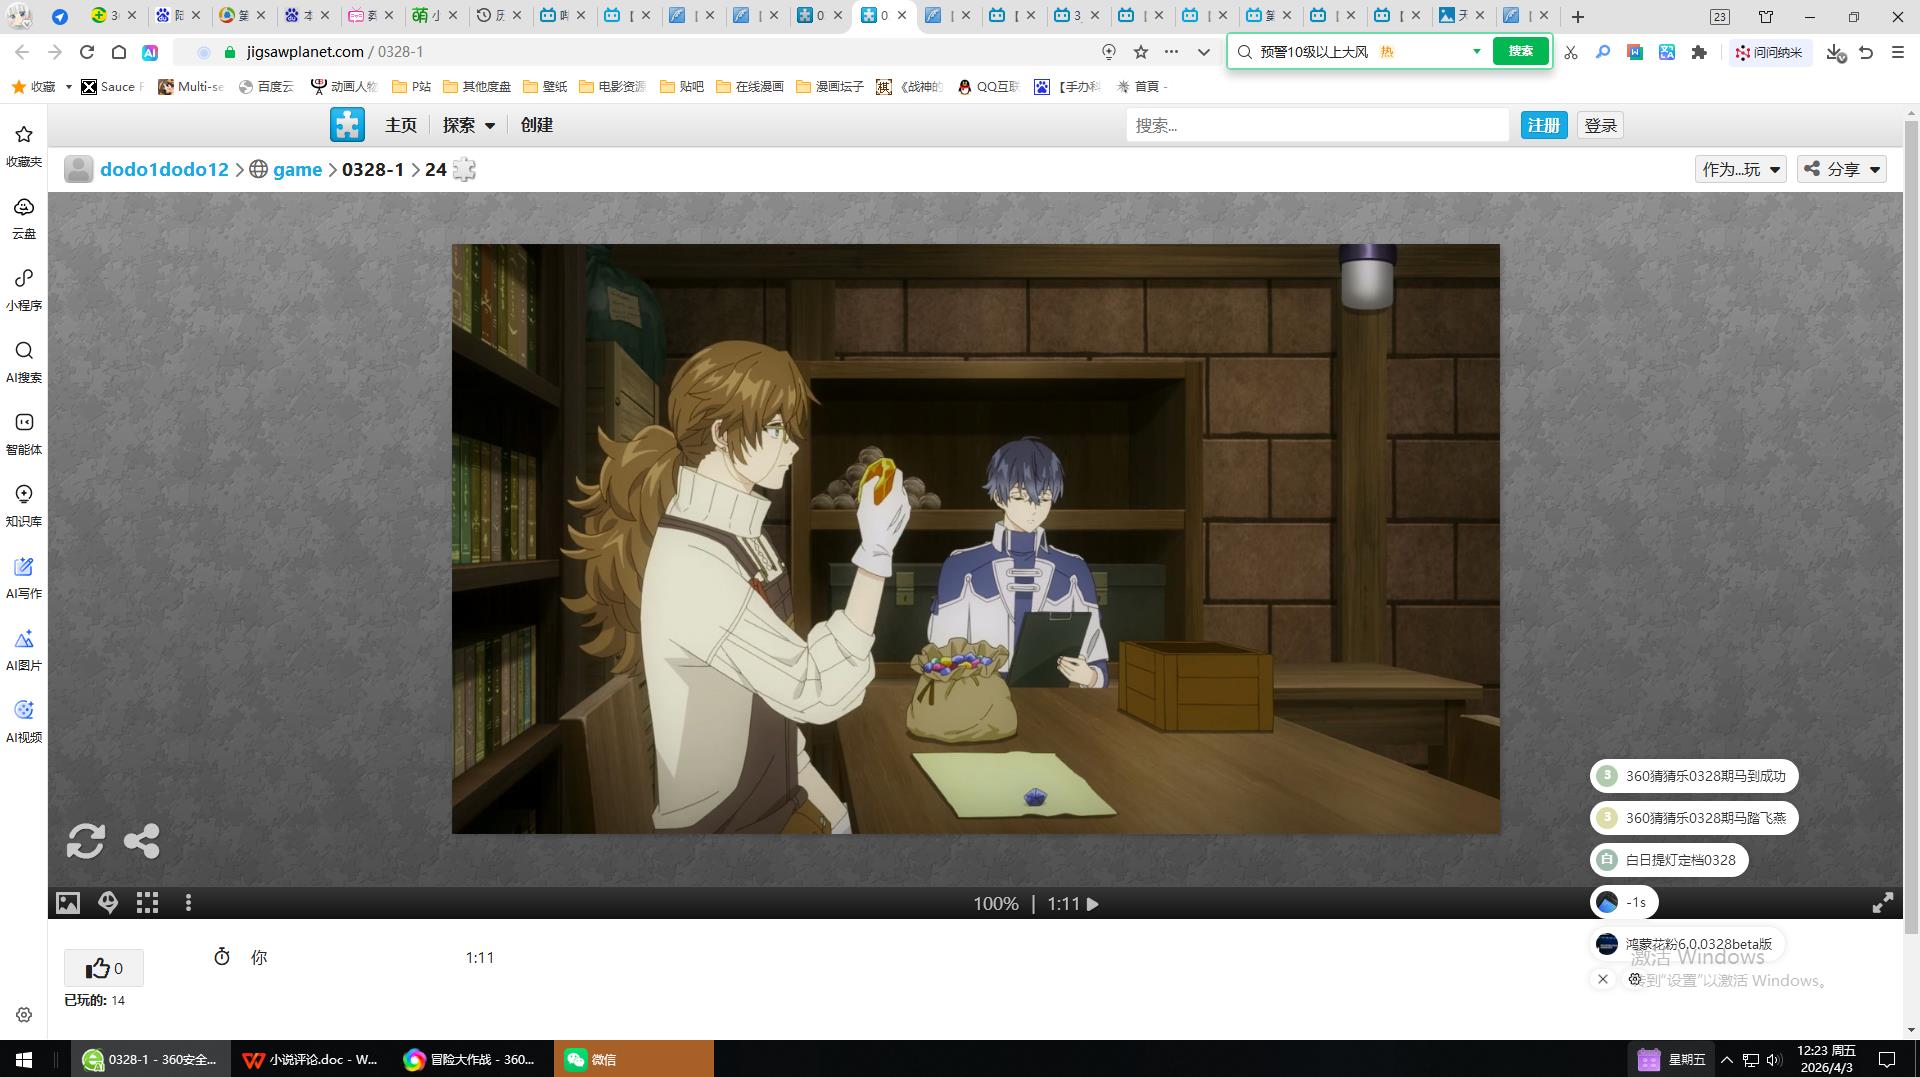Click the share icon over the puzzle area
The width and height of the screenshot is (1920, 1077).
tap(142, 841)
